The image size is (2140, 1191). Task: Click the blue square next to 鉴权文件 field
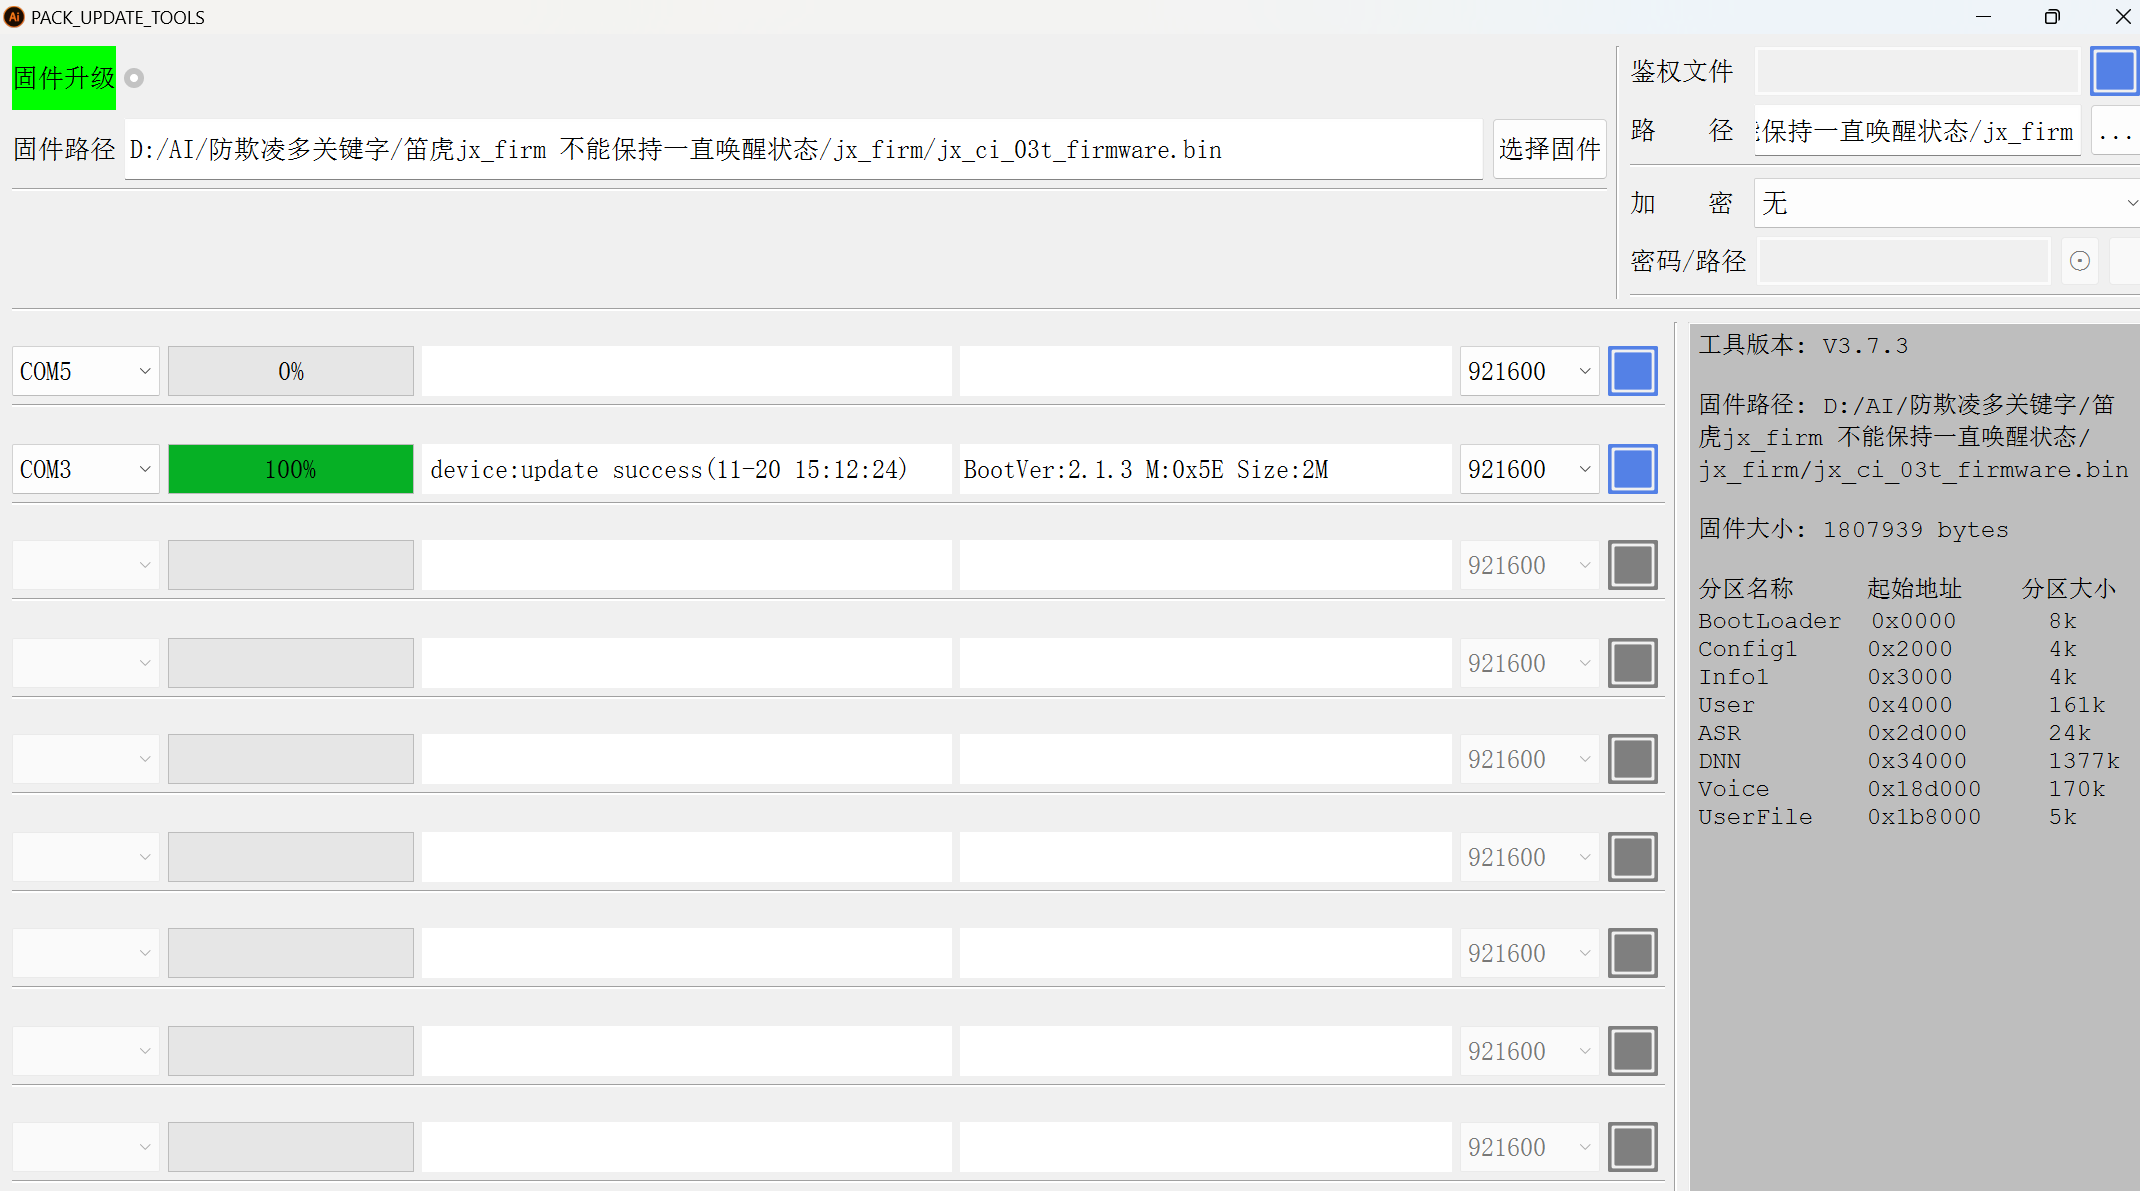click(2113, 71)
